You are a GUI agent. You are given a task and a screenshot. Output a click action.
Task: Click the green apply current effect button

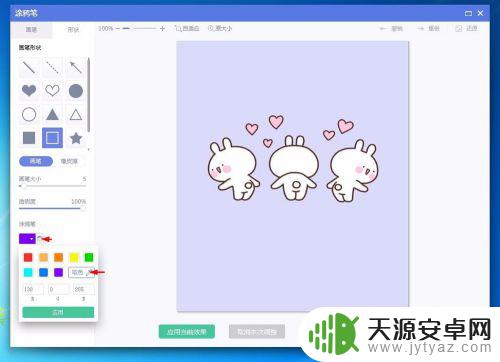pos(187,332)
